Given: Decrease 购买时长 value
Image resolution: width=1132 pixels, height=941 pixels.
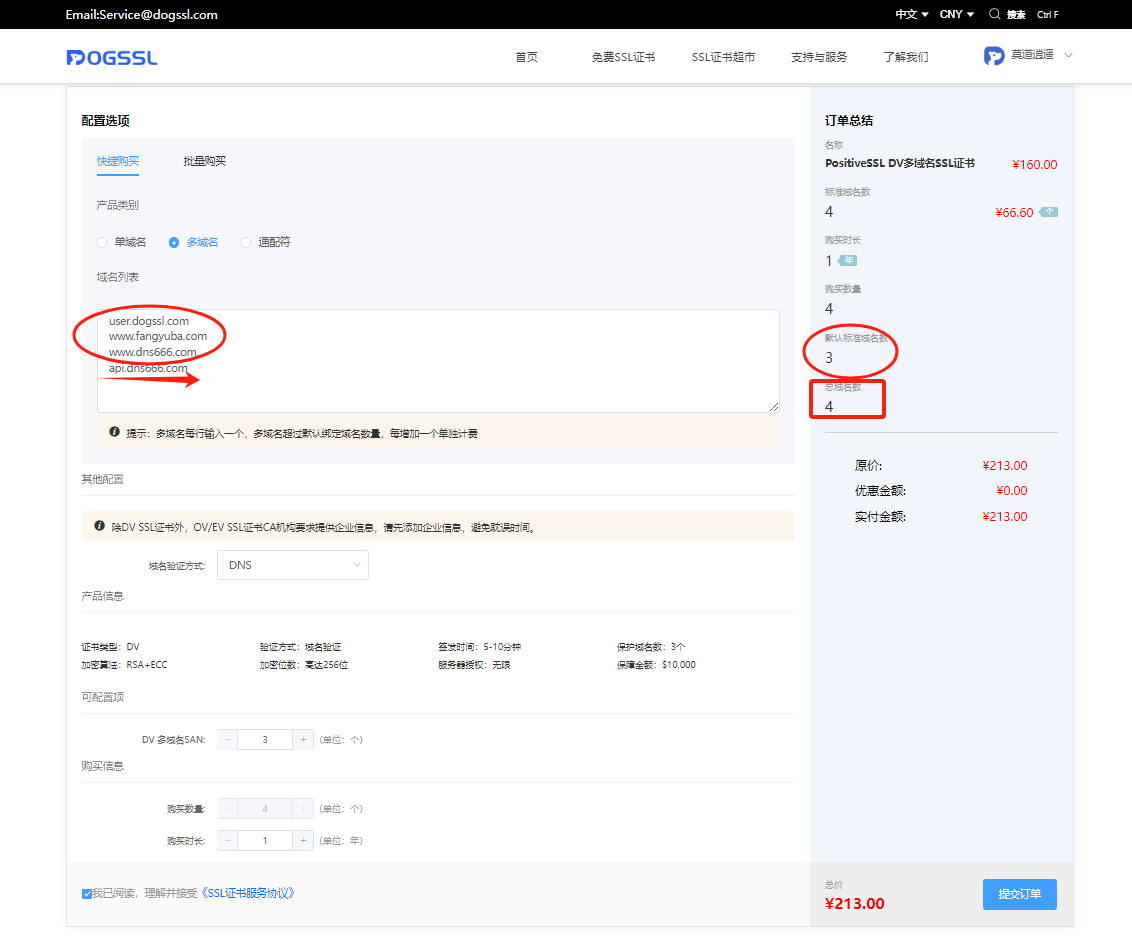Looking at the screenshot, I should 227,841.
